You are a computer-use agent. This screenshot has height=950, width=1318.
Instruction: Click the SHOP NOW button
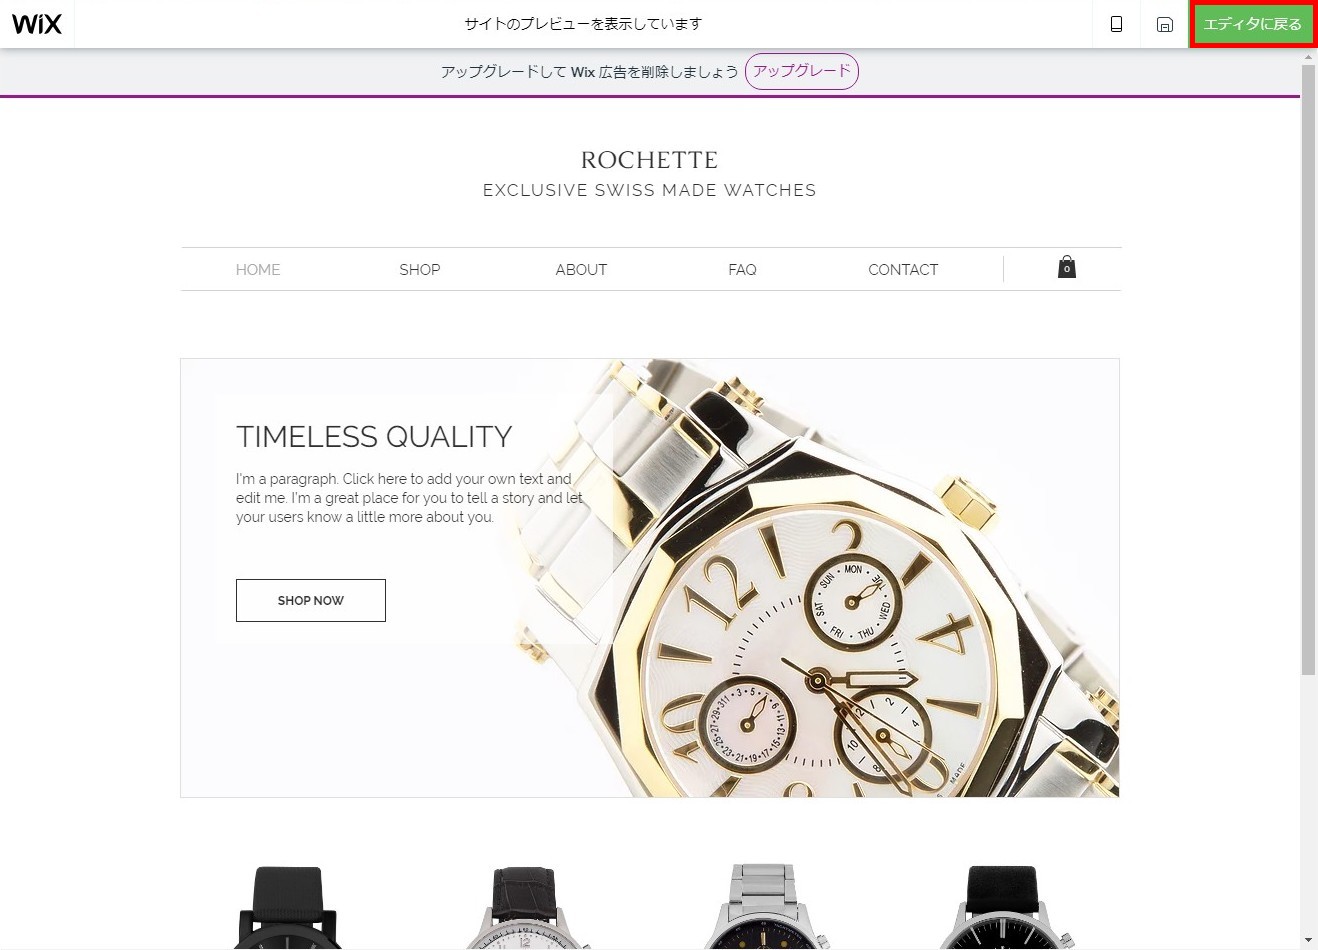click(x=311, y=600)
